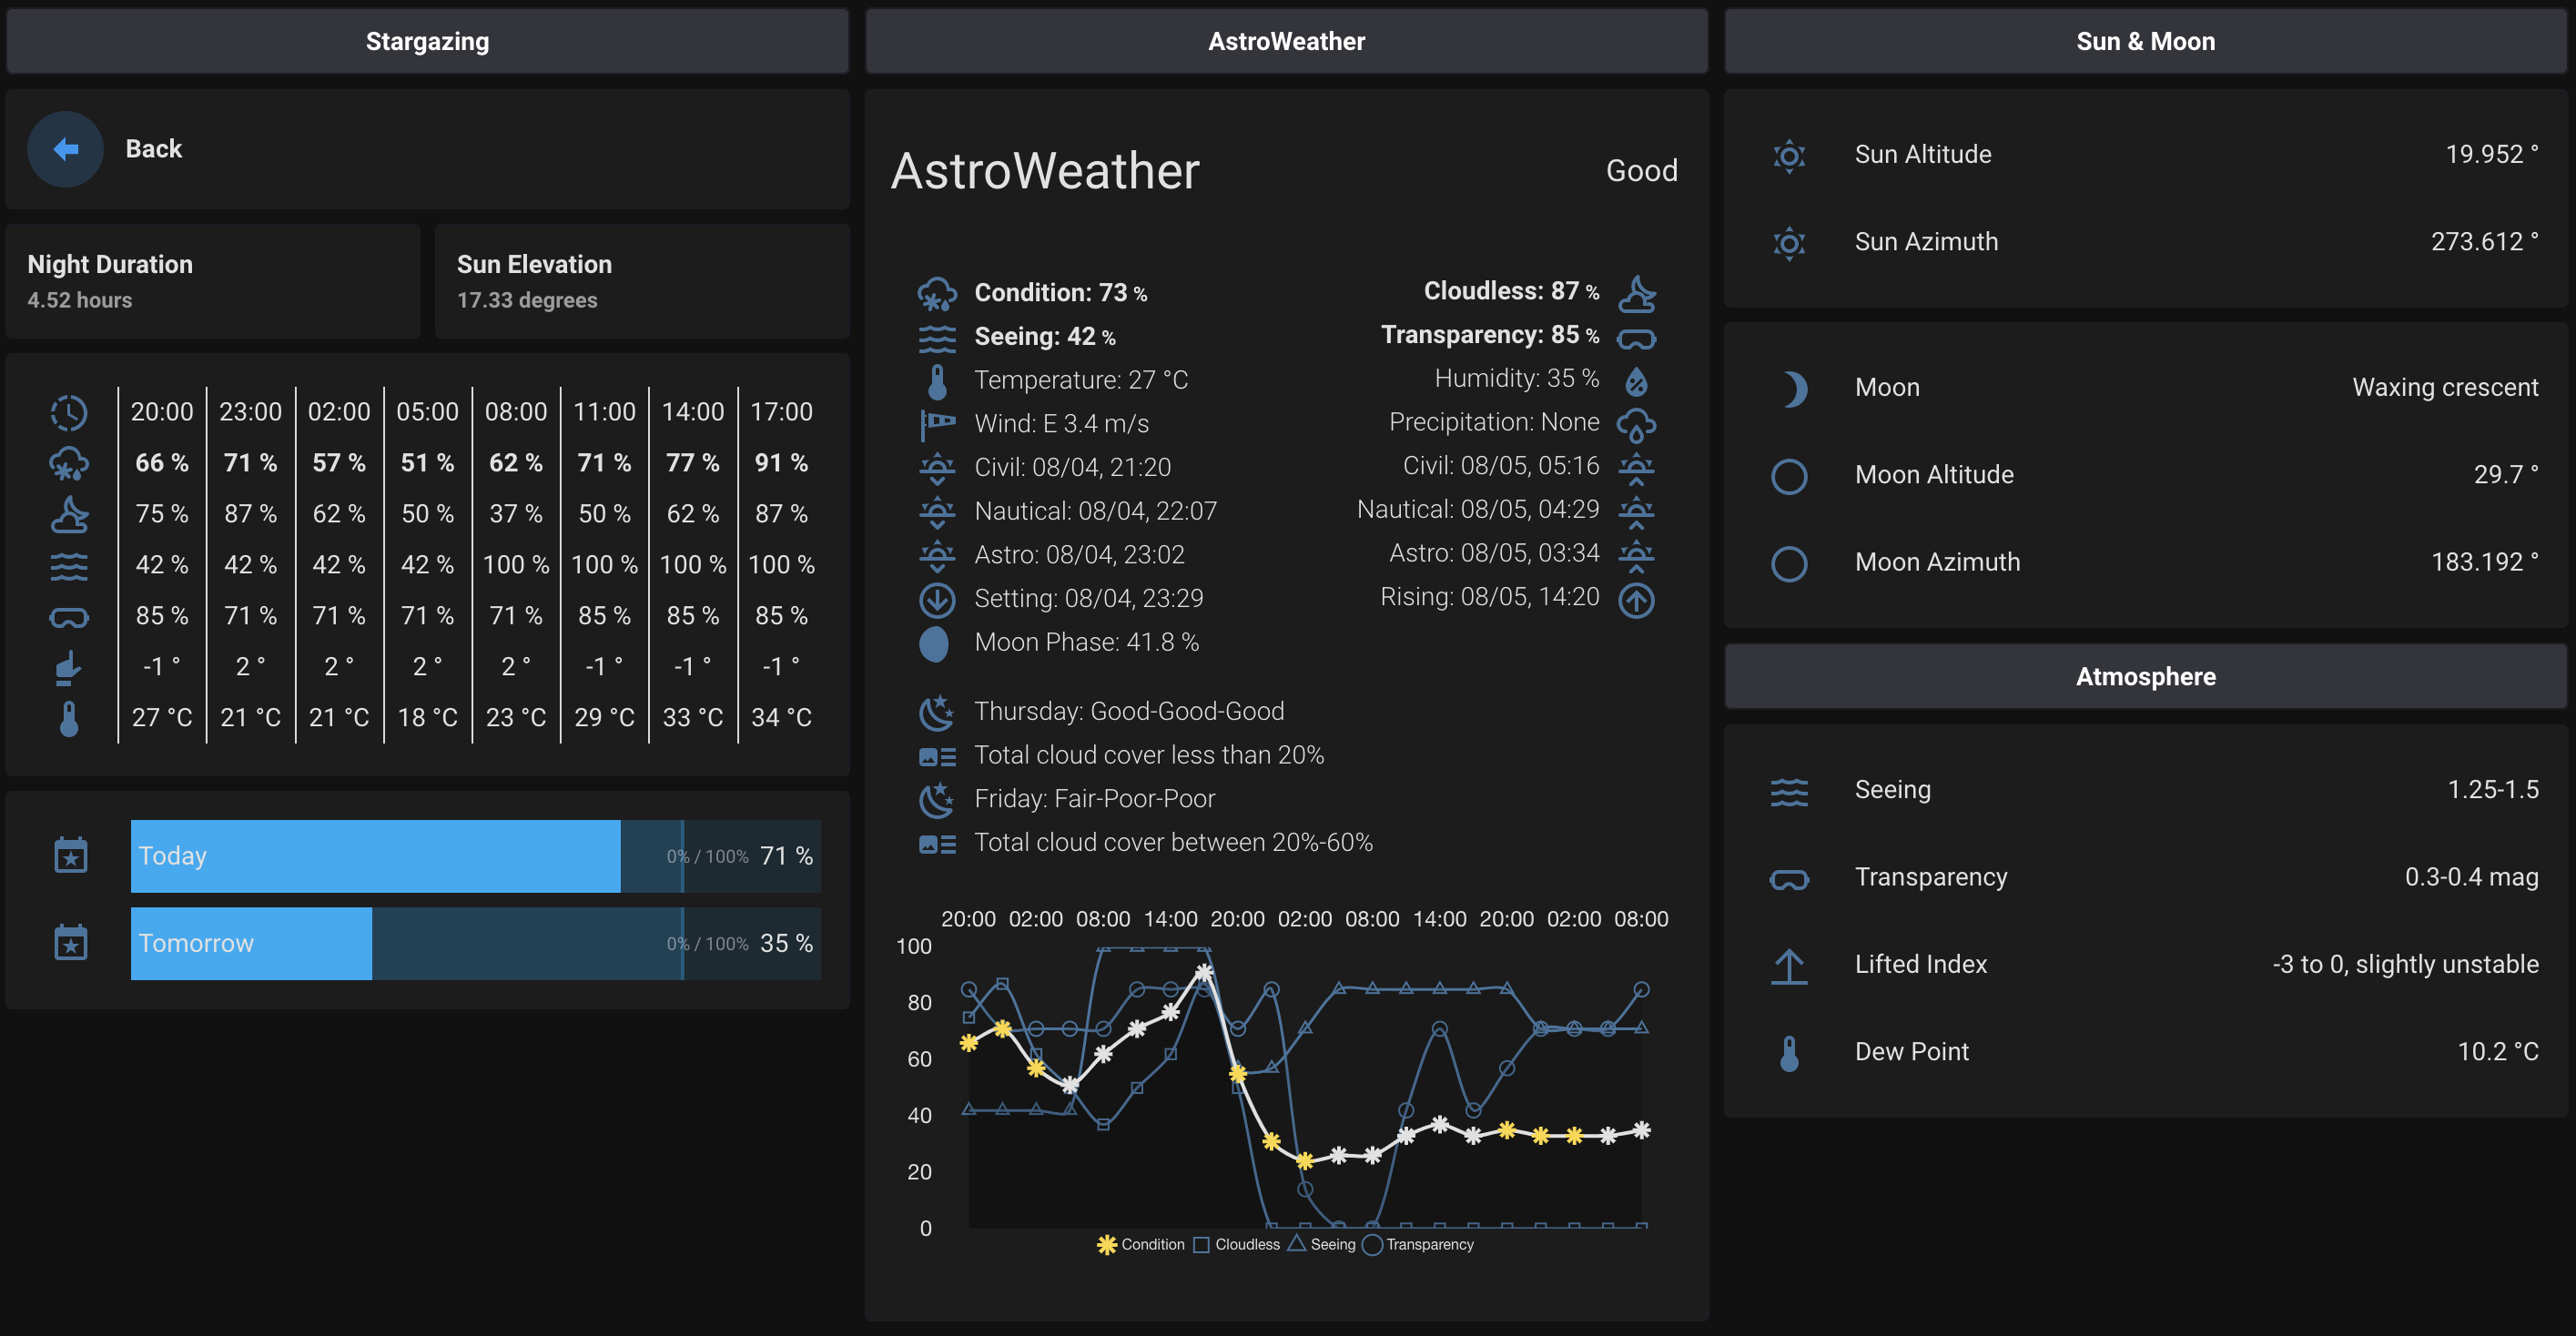Click the Today 71 % progress bar
The height and width of the screenshot is (1336, 2576).
point(475,856)
